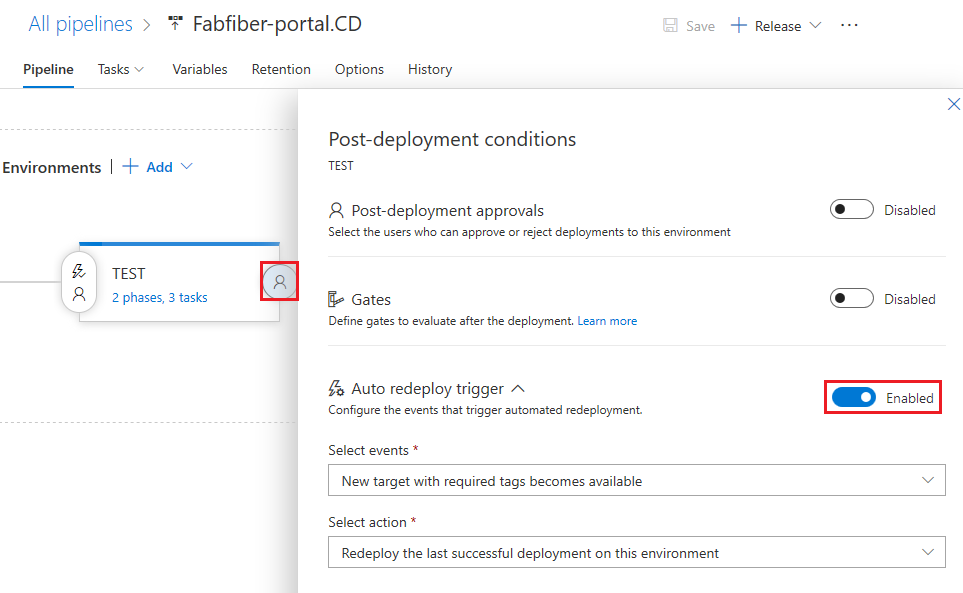The height and width of the screenshot is (593, 963).
Task: Switch to the Variables tab
Action: tap(199, 69)
